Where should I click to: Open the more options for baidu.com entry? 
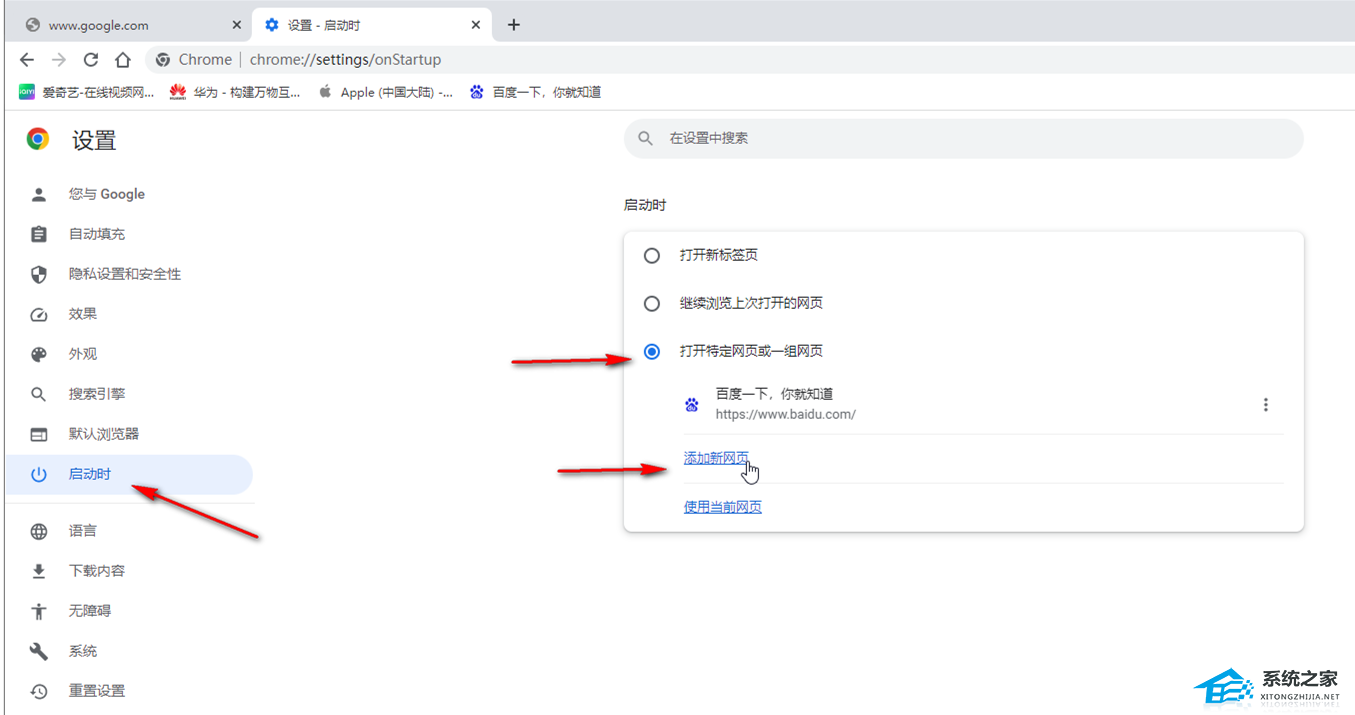point(1266,405)
